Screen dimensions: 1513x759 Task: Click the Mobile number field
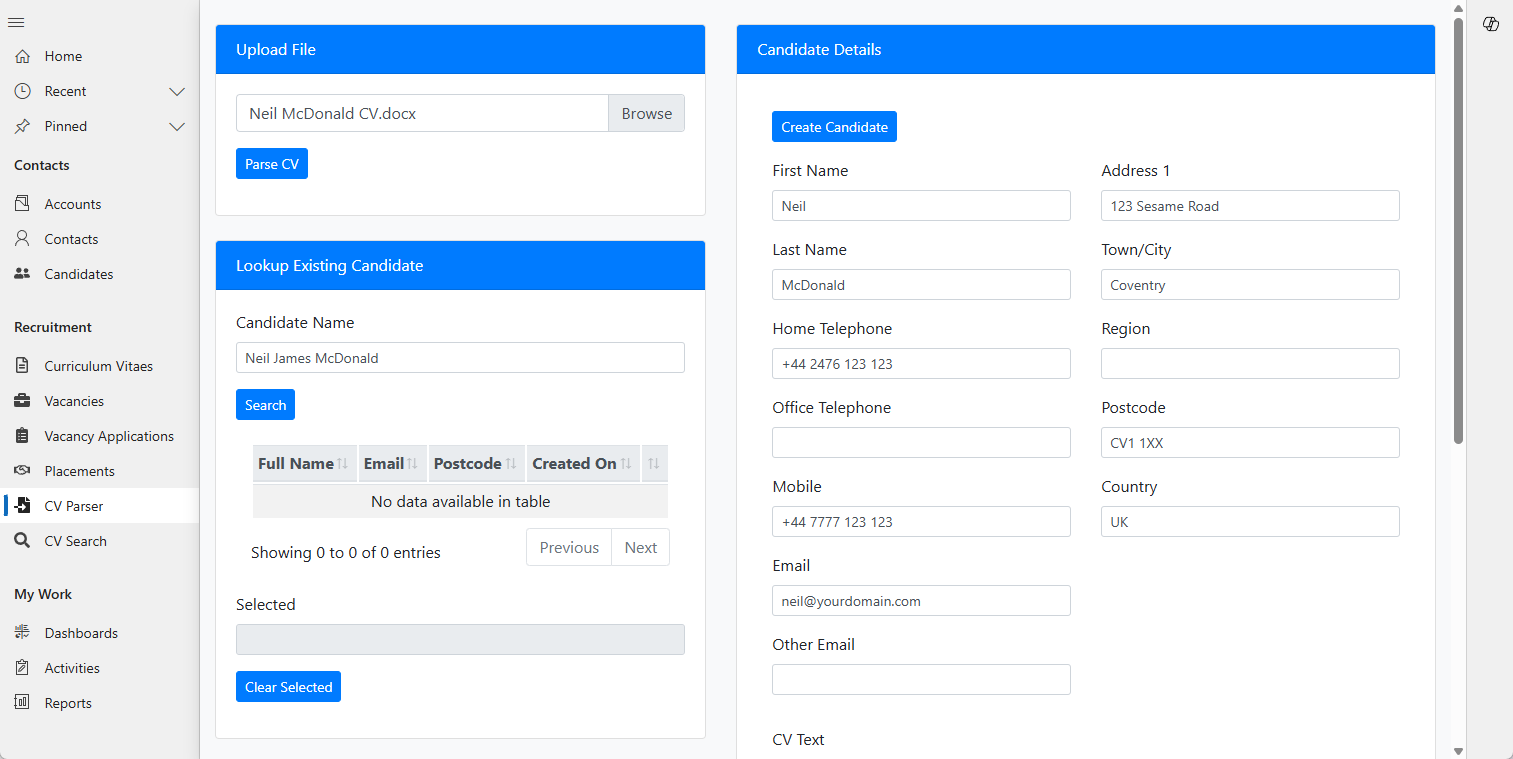point(921,522)
